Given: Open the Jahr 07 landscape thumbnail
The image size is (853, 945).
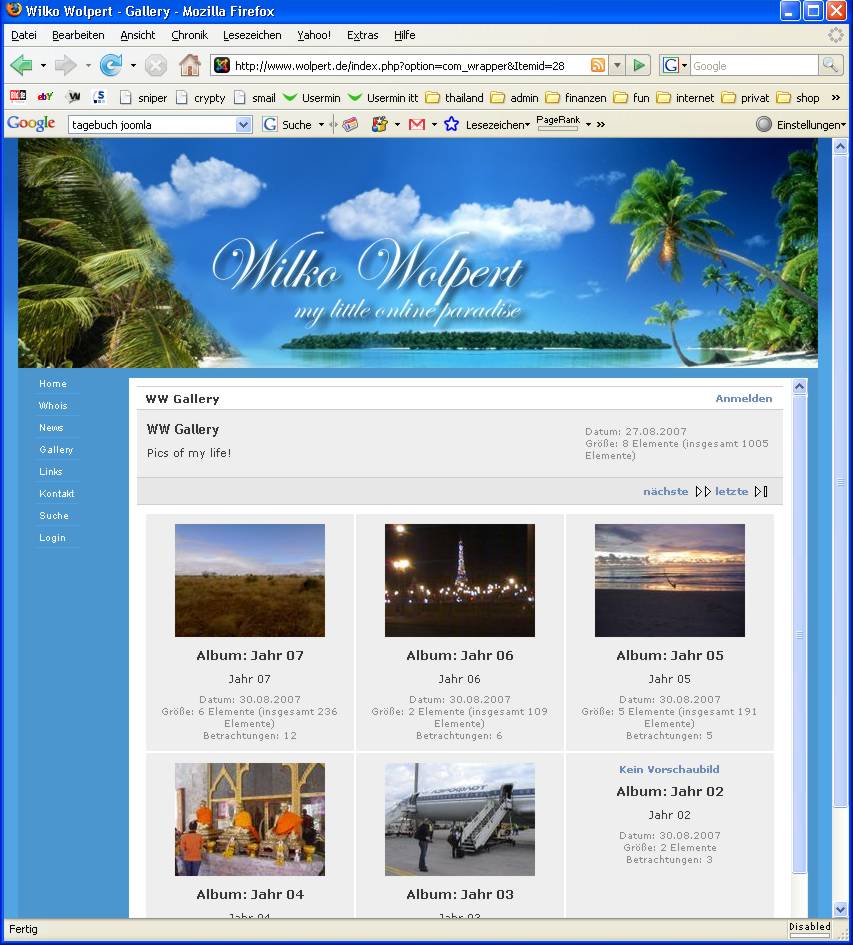Looking at the screenshot, I should (250, 580).
